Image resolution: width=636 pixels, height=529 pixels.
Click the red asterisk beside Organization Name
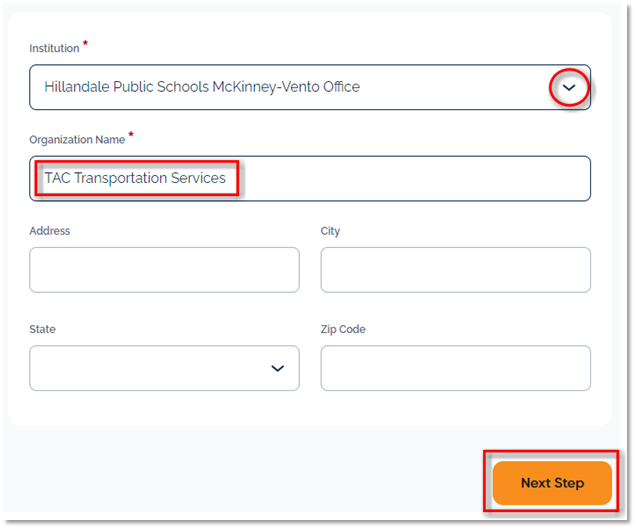(x=130, y=136)
